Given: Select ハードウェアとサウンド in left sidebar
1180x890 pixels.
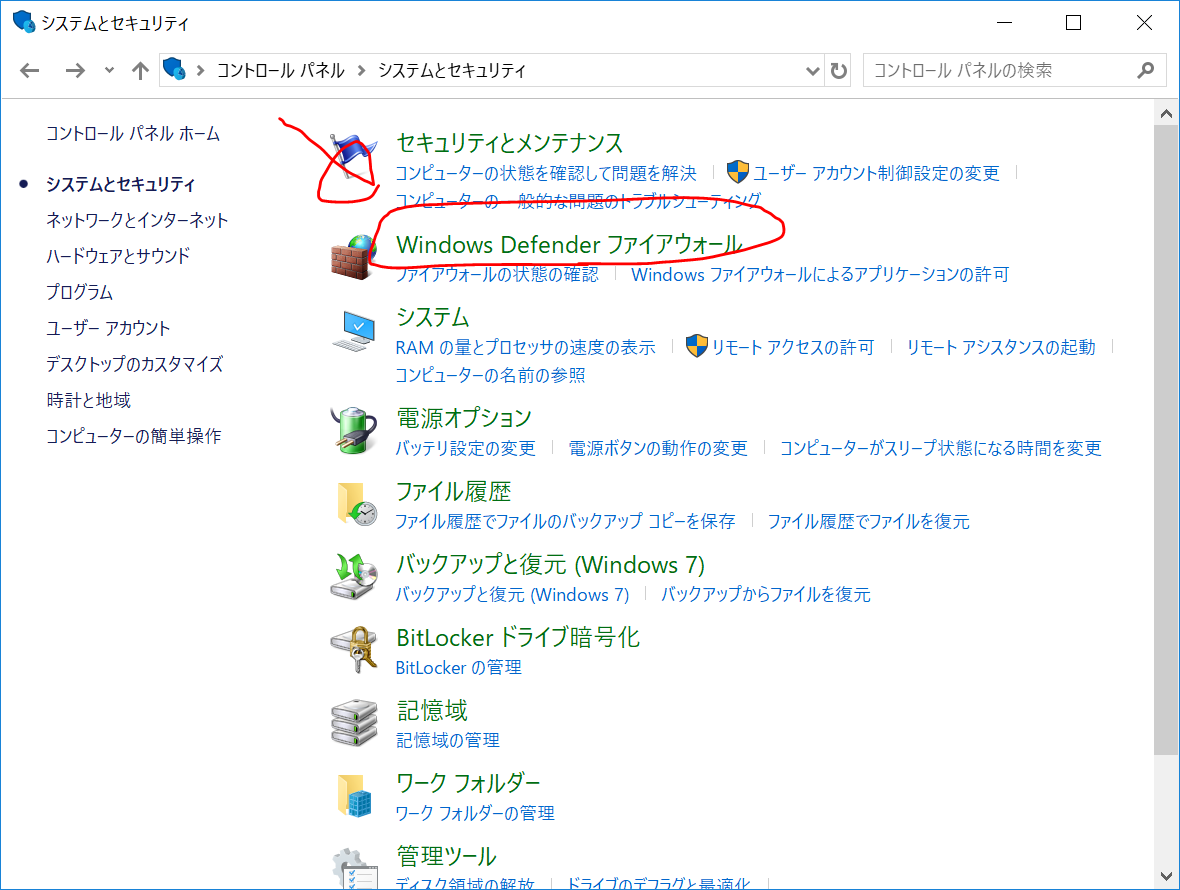Looking at the screenshot, I should click(x=118, y=256).
